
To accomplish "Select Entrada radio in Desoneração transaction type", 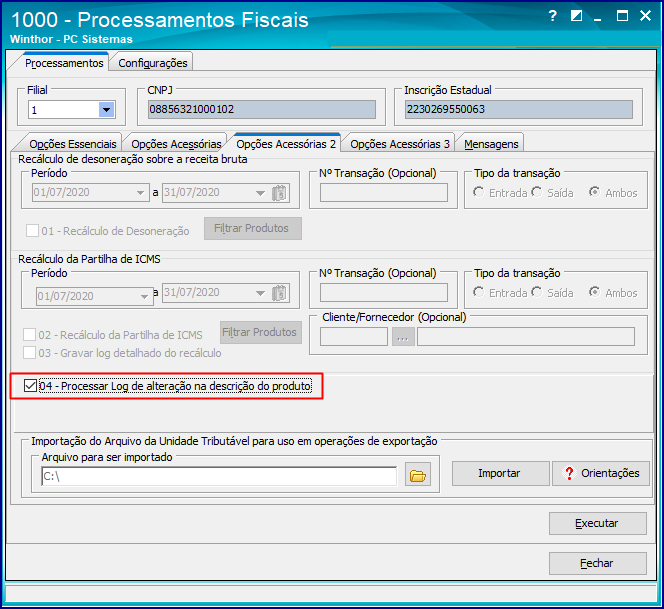I will tap(479, 192).
